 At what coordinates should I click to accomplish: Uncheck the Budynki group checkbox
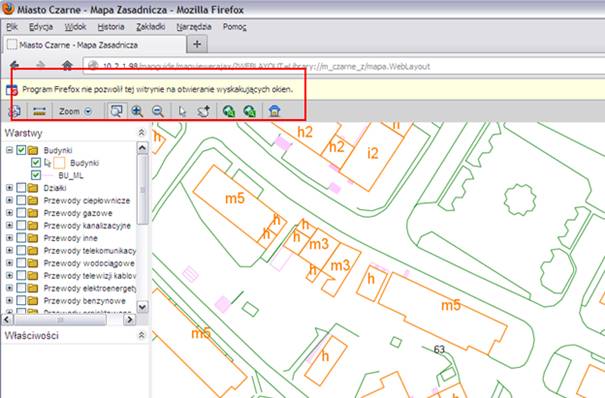[x=21, y=150]
